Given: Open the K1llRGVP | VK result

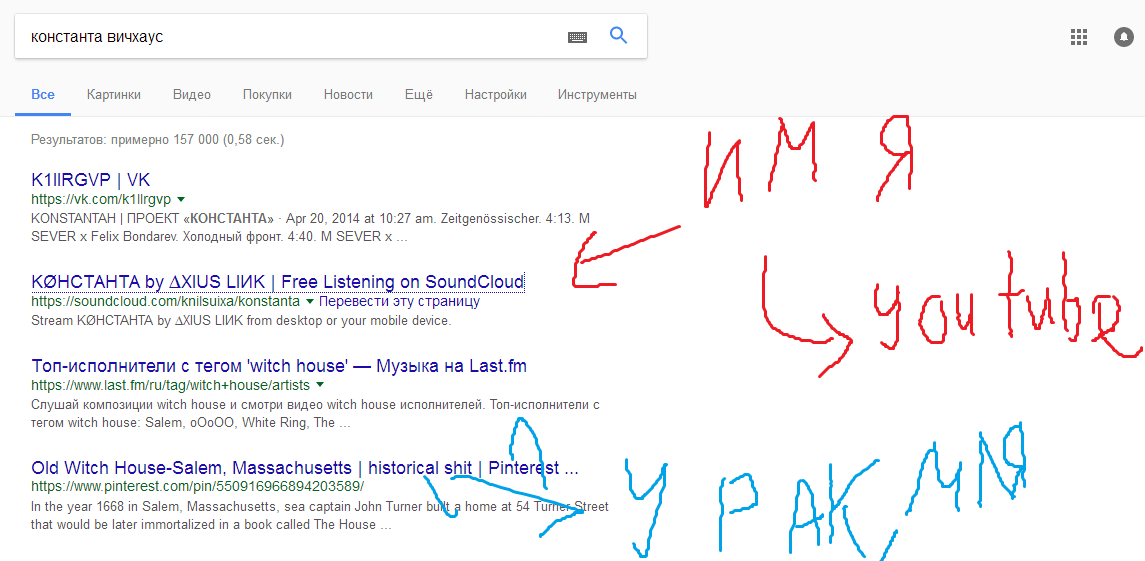Looking at the screenshot, I should [x=91, y=180].
